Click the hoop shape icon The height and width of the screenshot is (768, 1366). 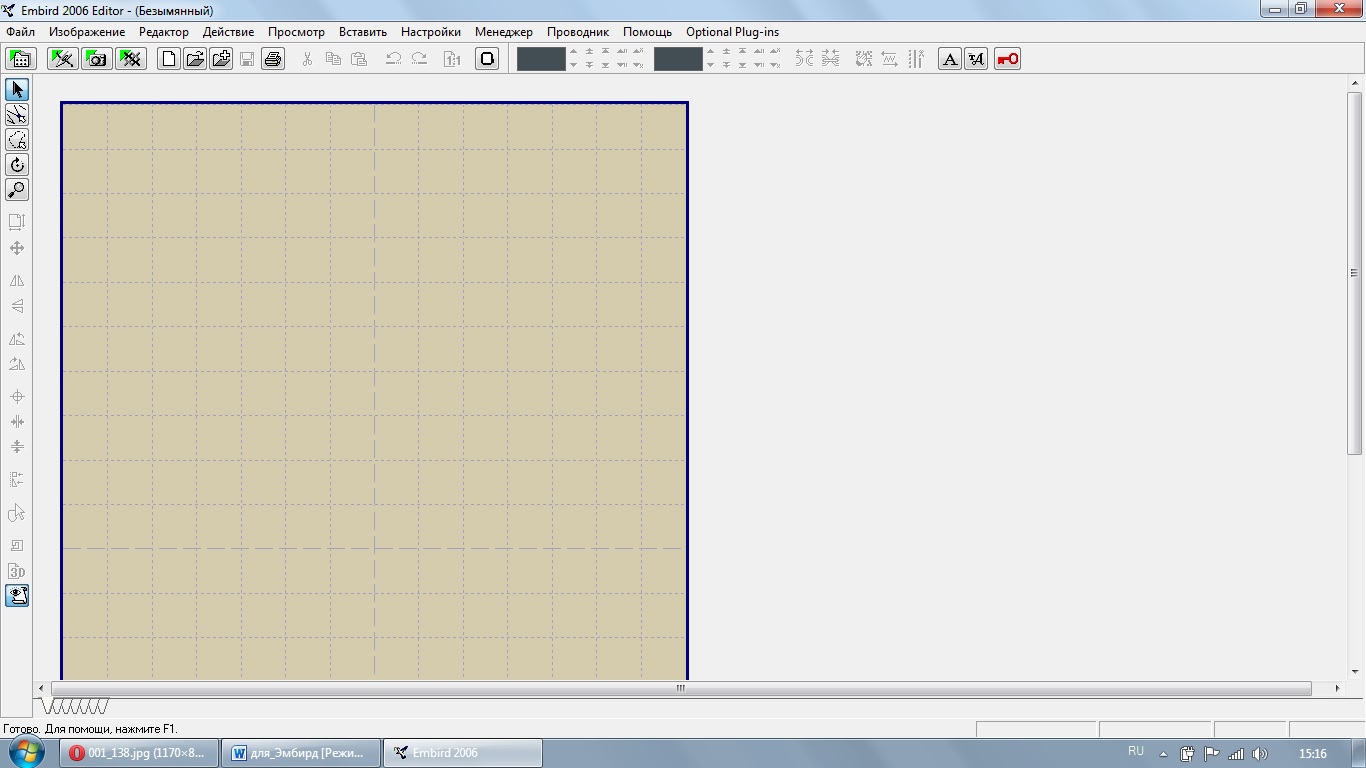pos(487,59)
